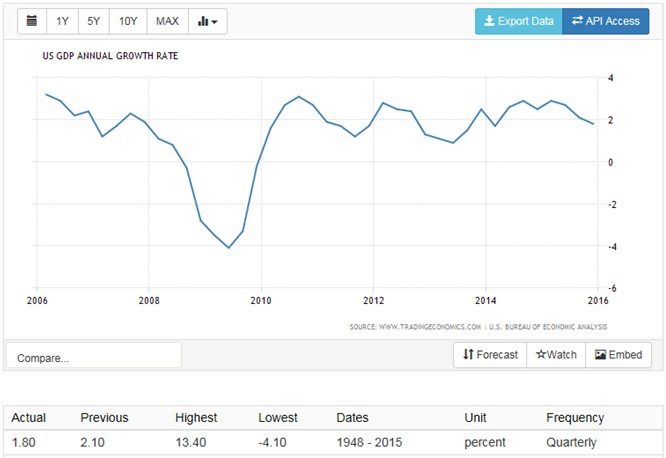Click the U.S. Bureau of Economic Analysis text

[548, 327]
